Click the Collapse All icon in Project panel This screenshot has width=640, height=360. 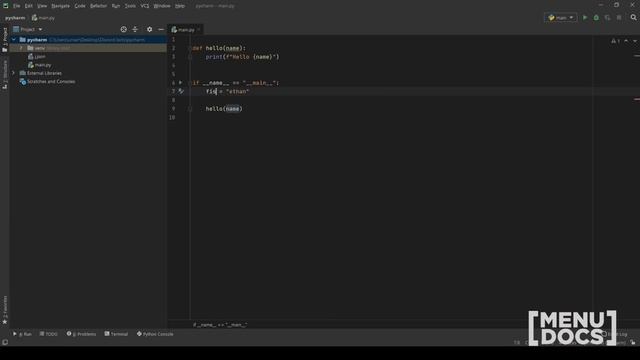pos(135,29)
